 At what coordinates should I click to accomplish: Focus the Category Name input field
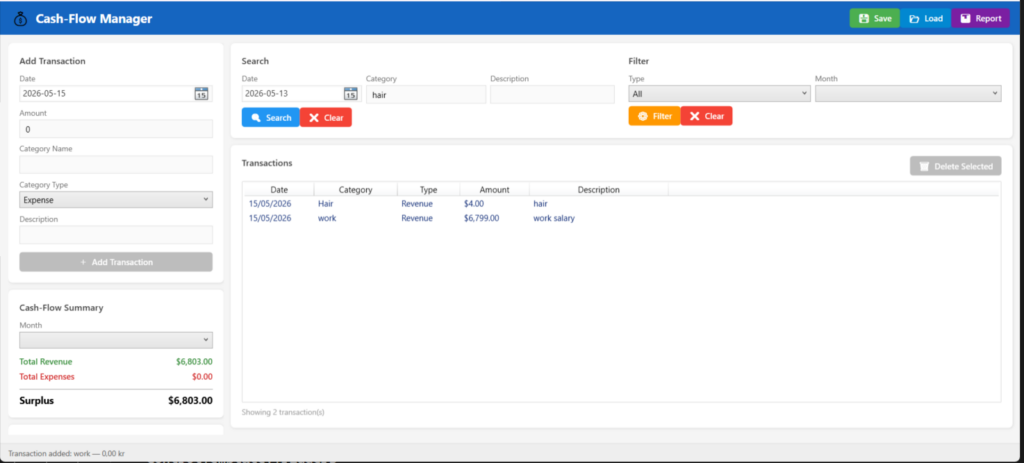click(116, 165)
